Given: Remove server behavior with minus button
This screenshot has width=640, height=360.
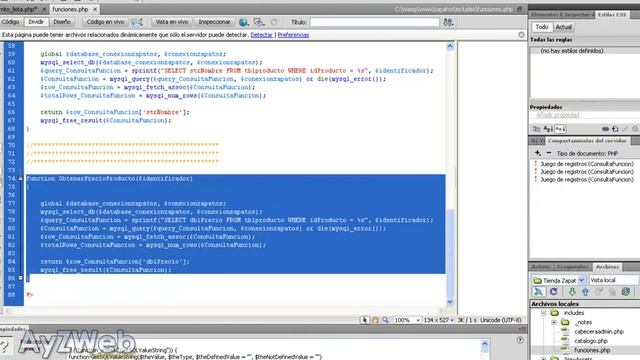Looking at the screenshot, I should tap(549, 153).
